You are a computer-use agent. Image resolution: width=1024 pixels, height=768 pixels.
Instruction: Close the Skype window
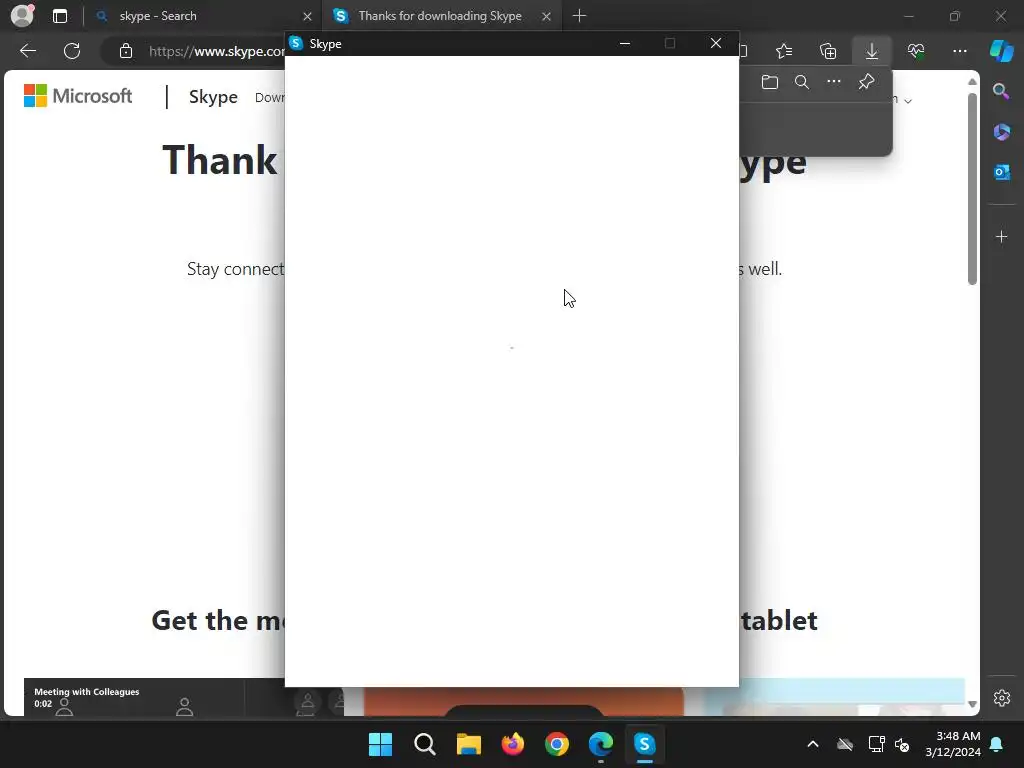pos(716,43)
